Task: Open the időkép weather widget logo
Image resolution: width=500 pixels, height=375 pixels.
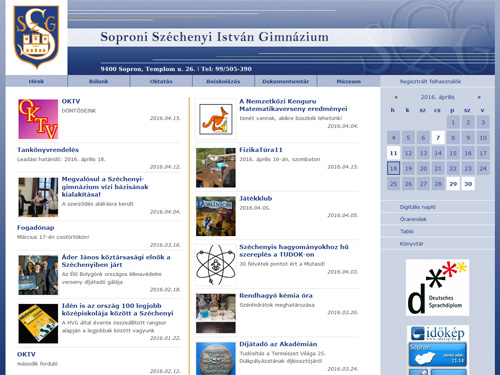Action: [x=437, y=333]
